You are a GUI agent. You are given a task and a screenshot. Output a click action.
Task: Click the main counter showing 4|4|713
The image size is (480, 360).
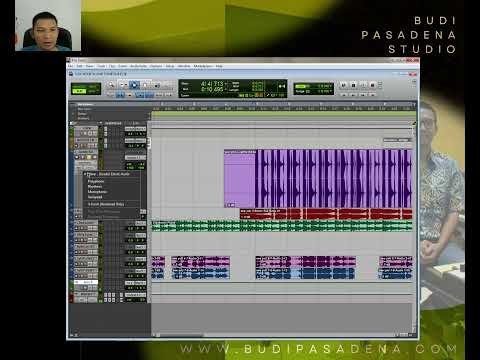[x=212, y=83]
